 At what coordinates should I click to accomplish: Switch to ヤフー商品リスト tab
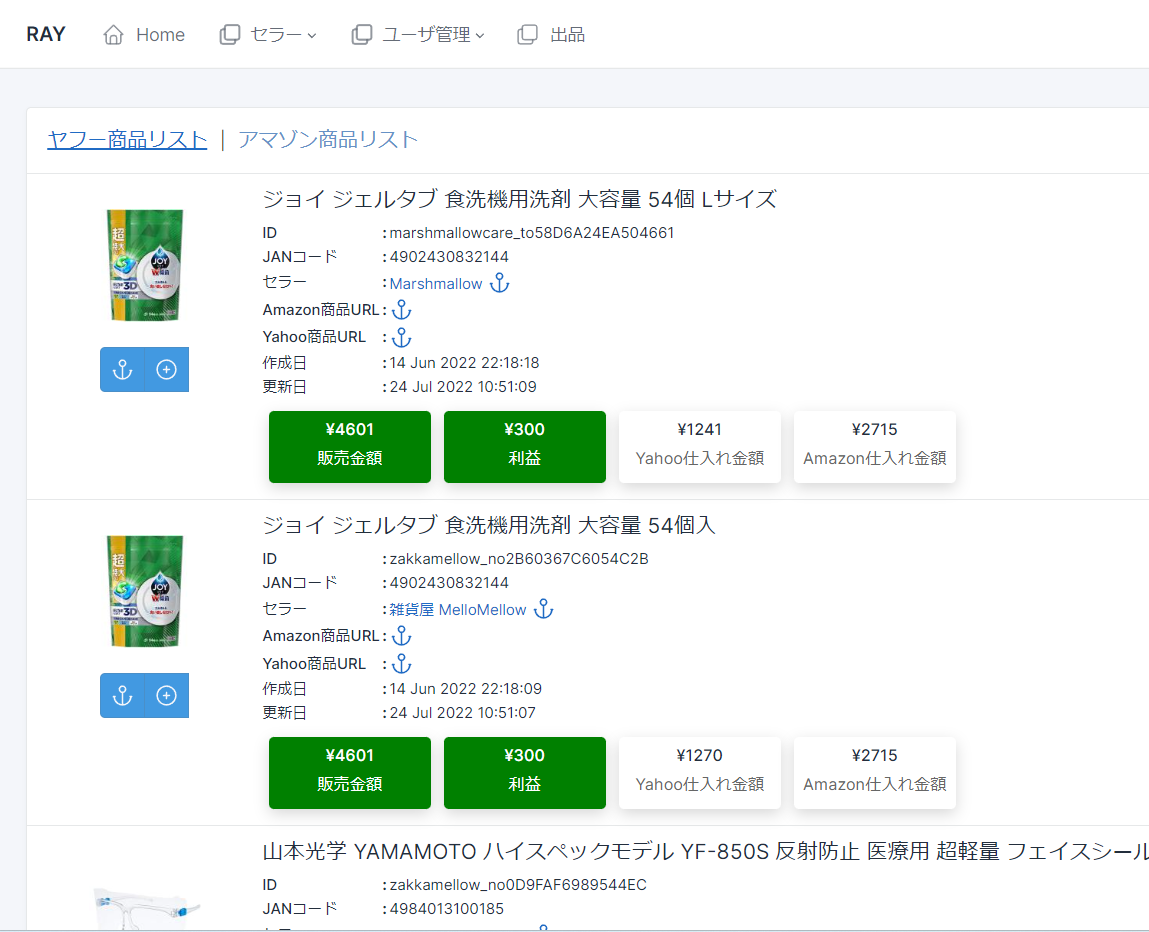click(x=128, y=139)
